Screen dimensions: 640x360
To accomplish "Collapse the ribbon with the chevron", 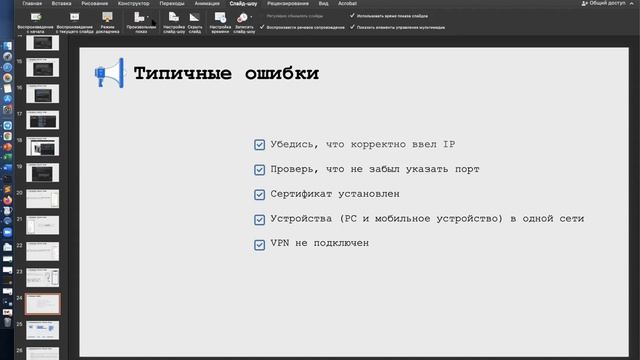I will pos(632,3).
